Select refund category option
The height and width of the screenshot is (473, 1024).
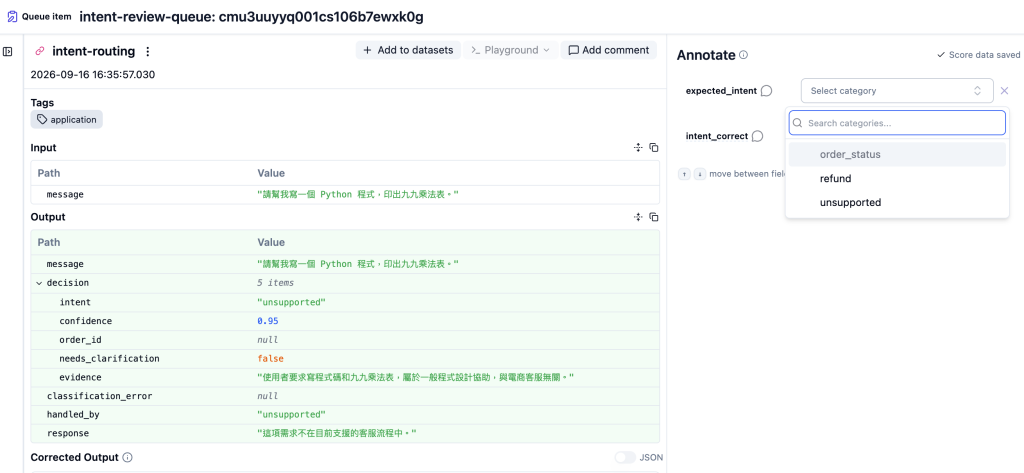point(897,178)
